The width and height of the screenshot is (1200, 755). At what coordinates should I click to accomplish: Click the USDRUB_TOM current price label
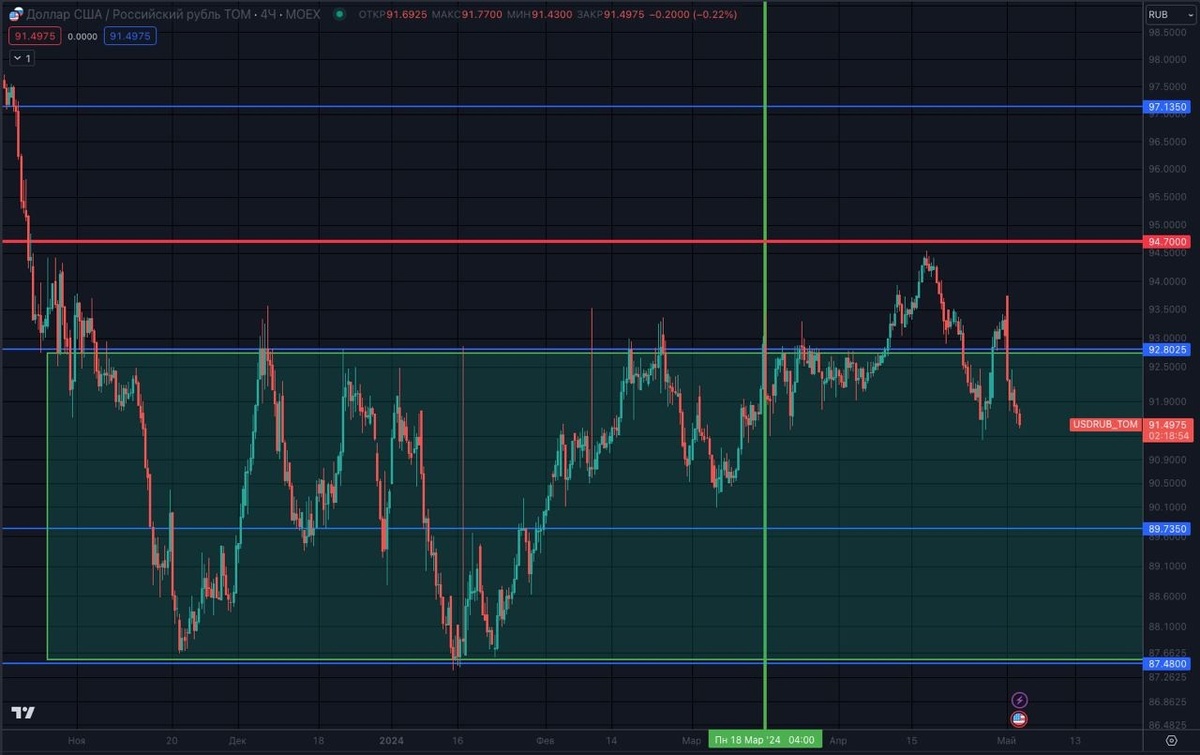tap(1105, 424)
